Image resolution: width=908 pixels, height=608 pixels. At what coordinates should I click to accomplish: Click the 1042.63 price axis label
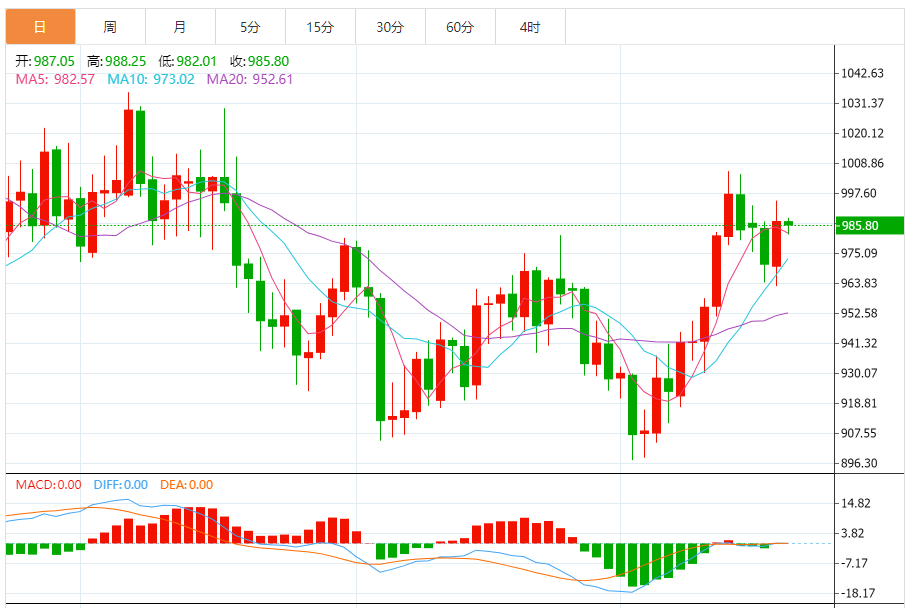click(x=862, y=73)
